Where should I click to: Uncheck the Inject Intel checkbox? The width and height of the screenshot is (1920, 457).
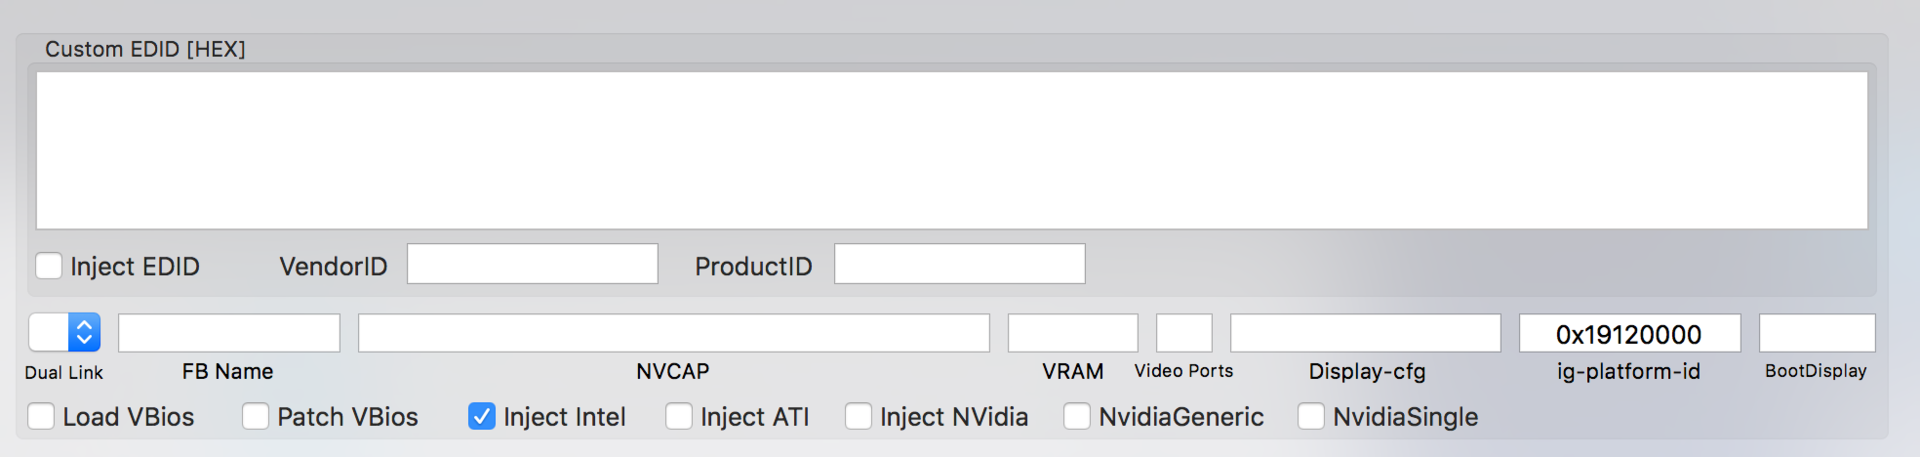pyautogui.click(x=481, y=416)
